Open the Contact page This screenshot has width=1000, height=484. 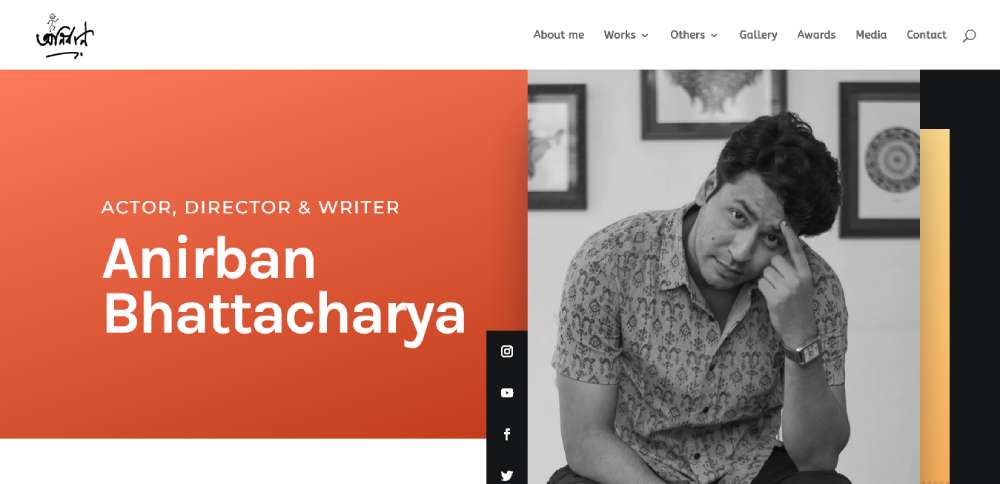tap(927, 35)
